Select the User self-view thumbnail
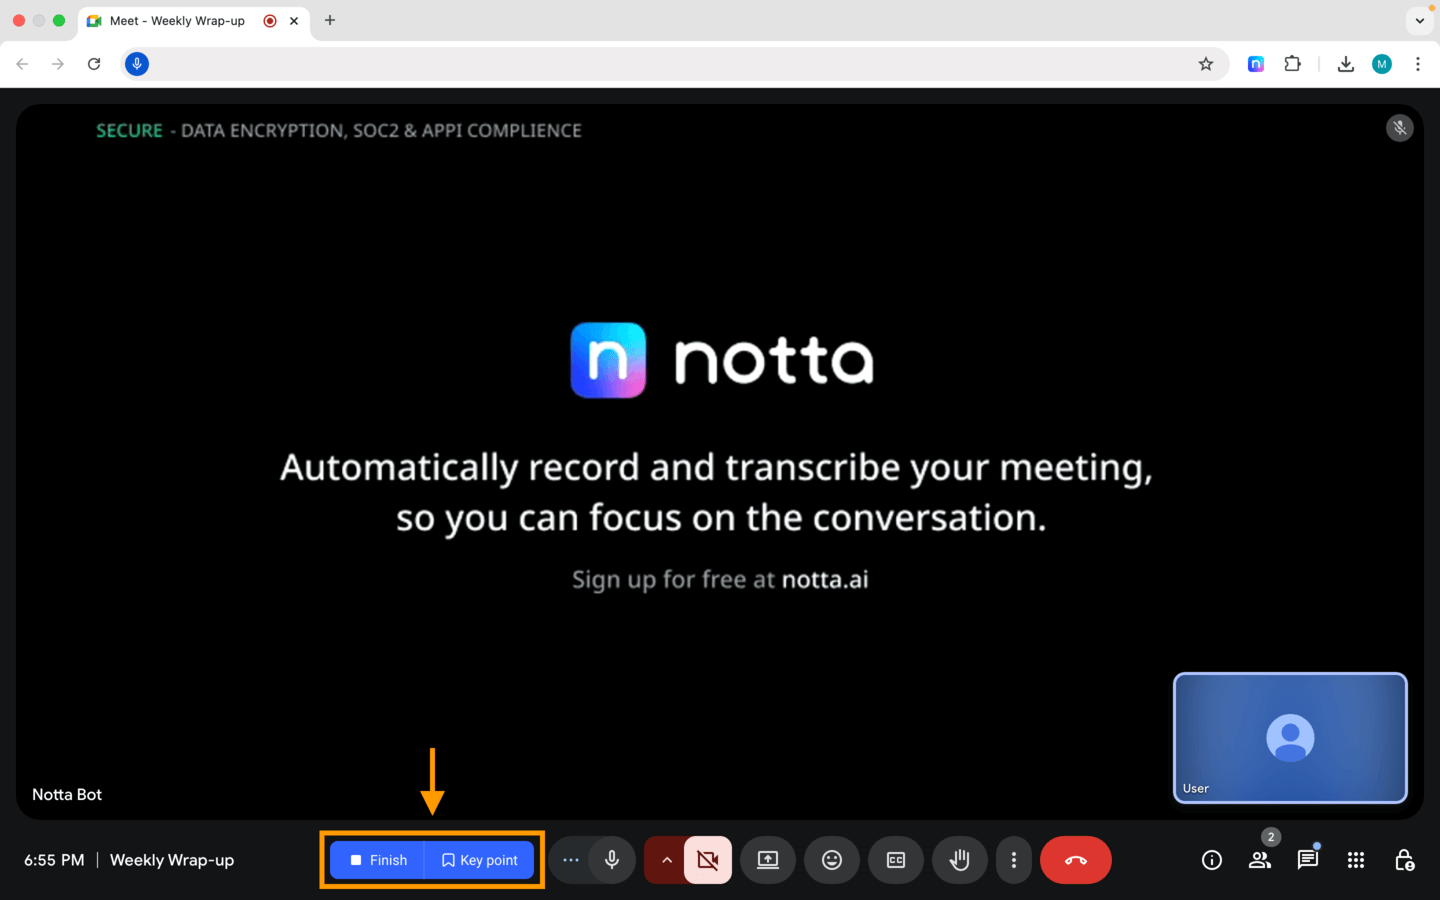 [1290, 738]
